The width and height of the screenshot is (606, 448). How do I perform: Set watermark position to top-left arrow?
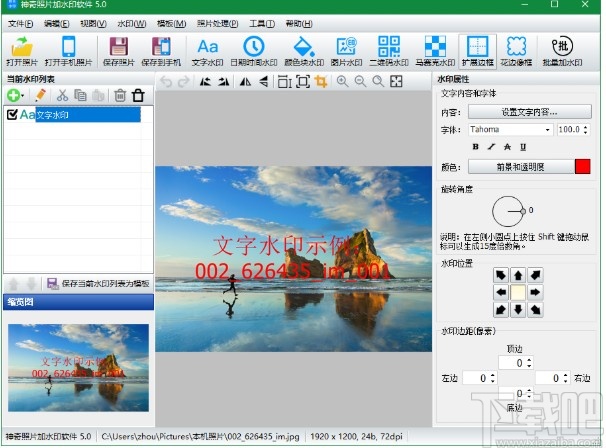[501, 275]
